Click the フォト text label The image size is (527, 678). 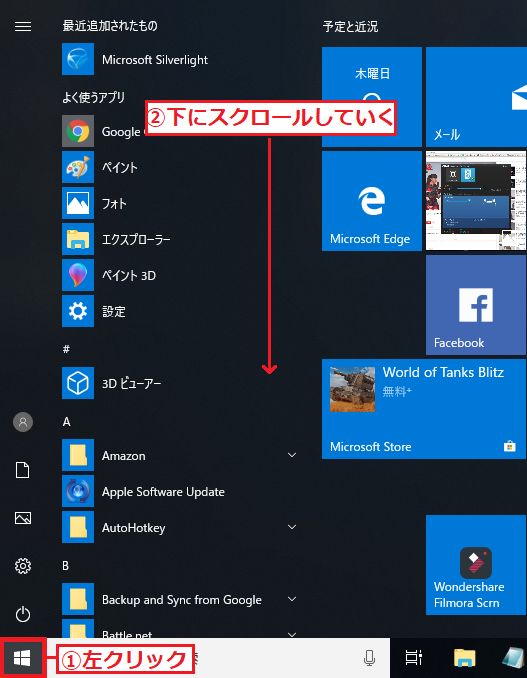(x=114, y=204)
